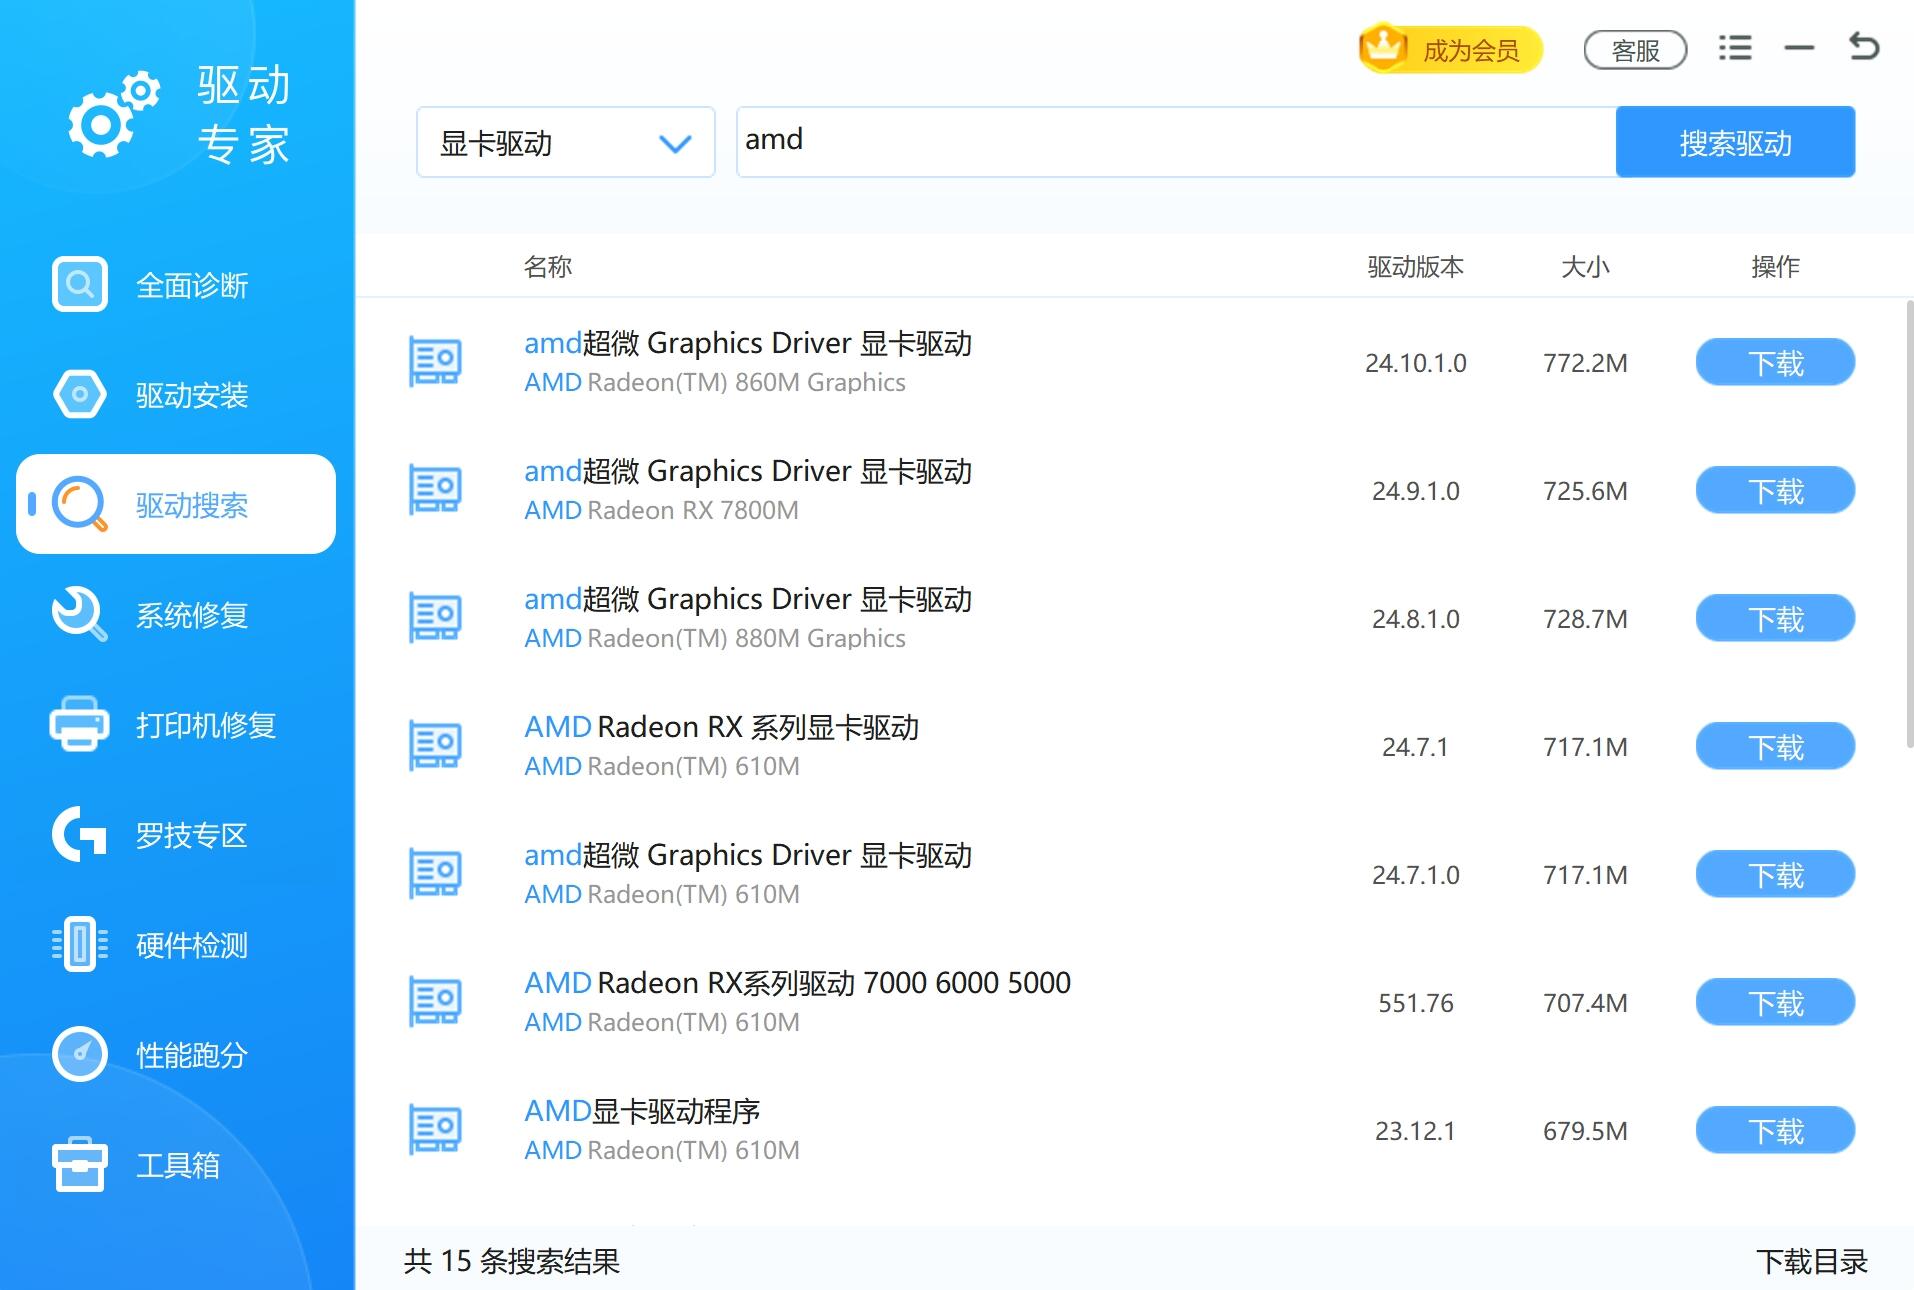
Task: Download driver version 23.12.1
Action: point(1775,1130)
